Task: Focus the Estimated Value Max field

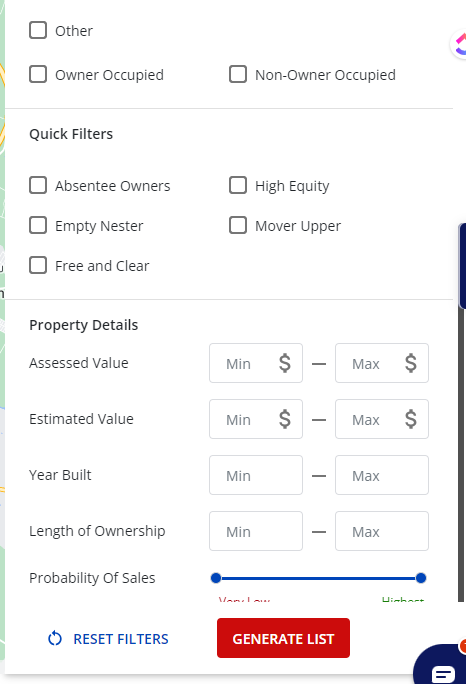Action: click(x=382, y=419)
